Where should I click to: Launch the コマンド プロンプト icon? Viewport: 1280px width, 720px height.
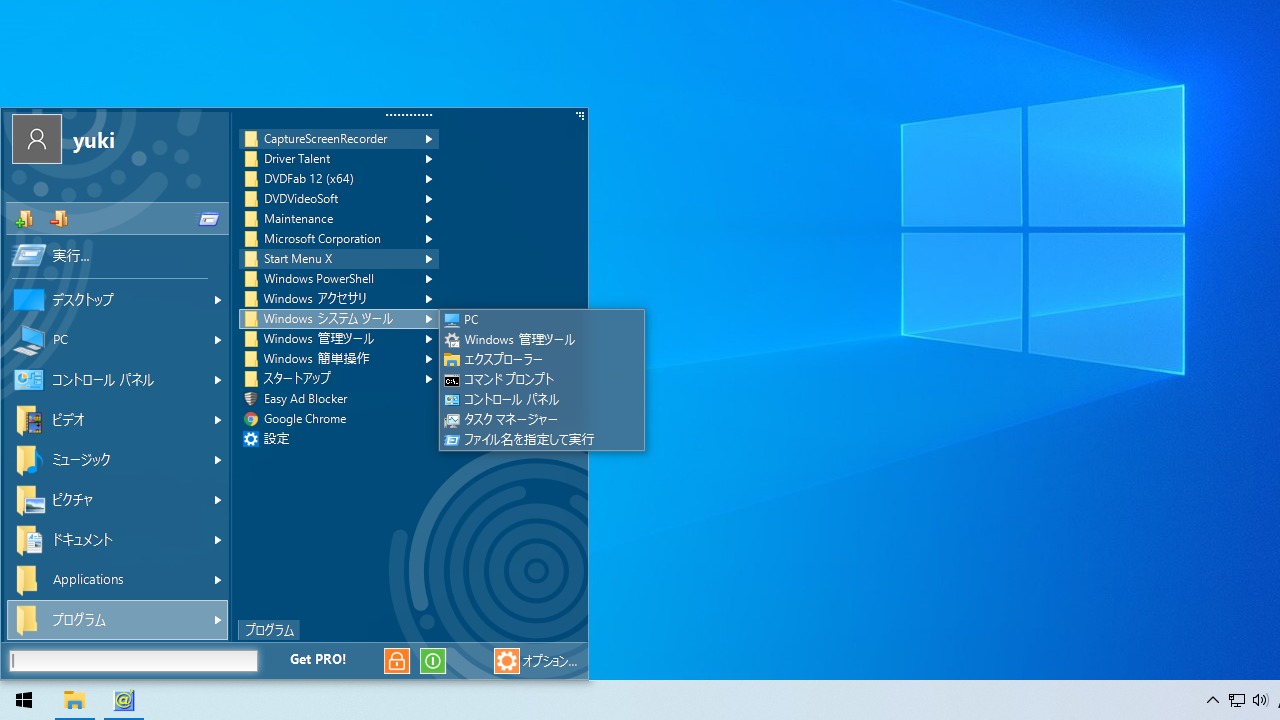pos(452,380)
